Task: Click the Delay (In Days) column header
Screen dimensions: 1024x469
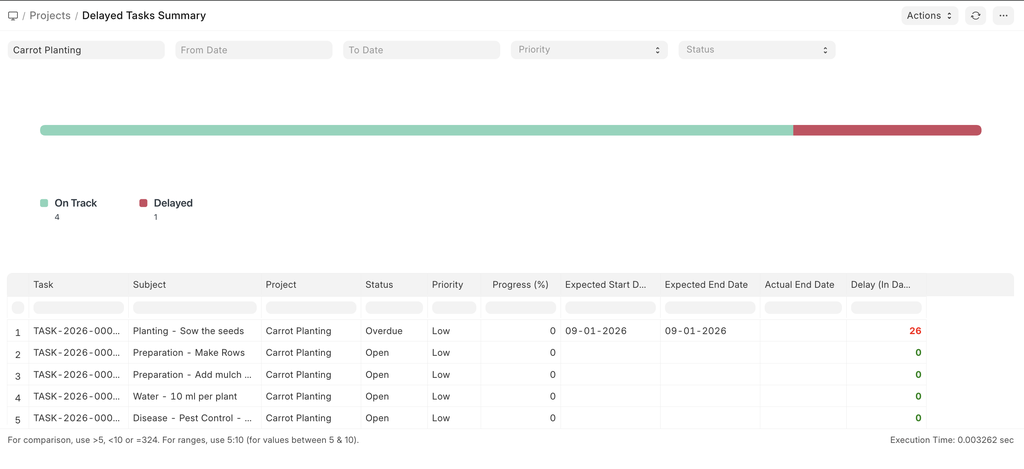Action: (x=880, y=285)
